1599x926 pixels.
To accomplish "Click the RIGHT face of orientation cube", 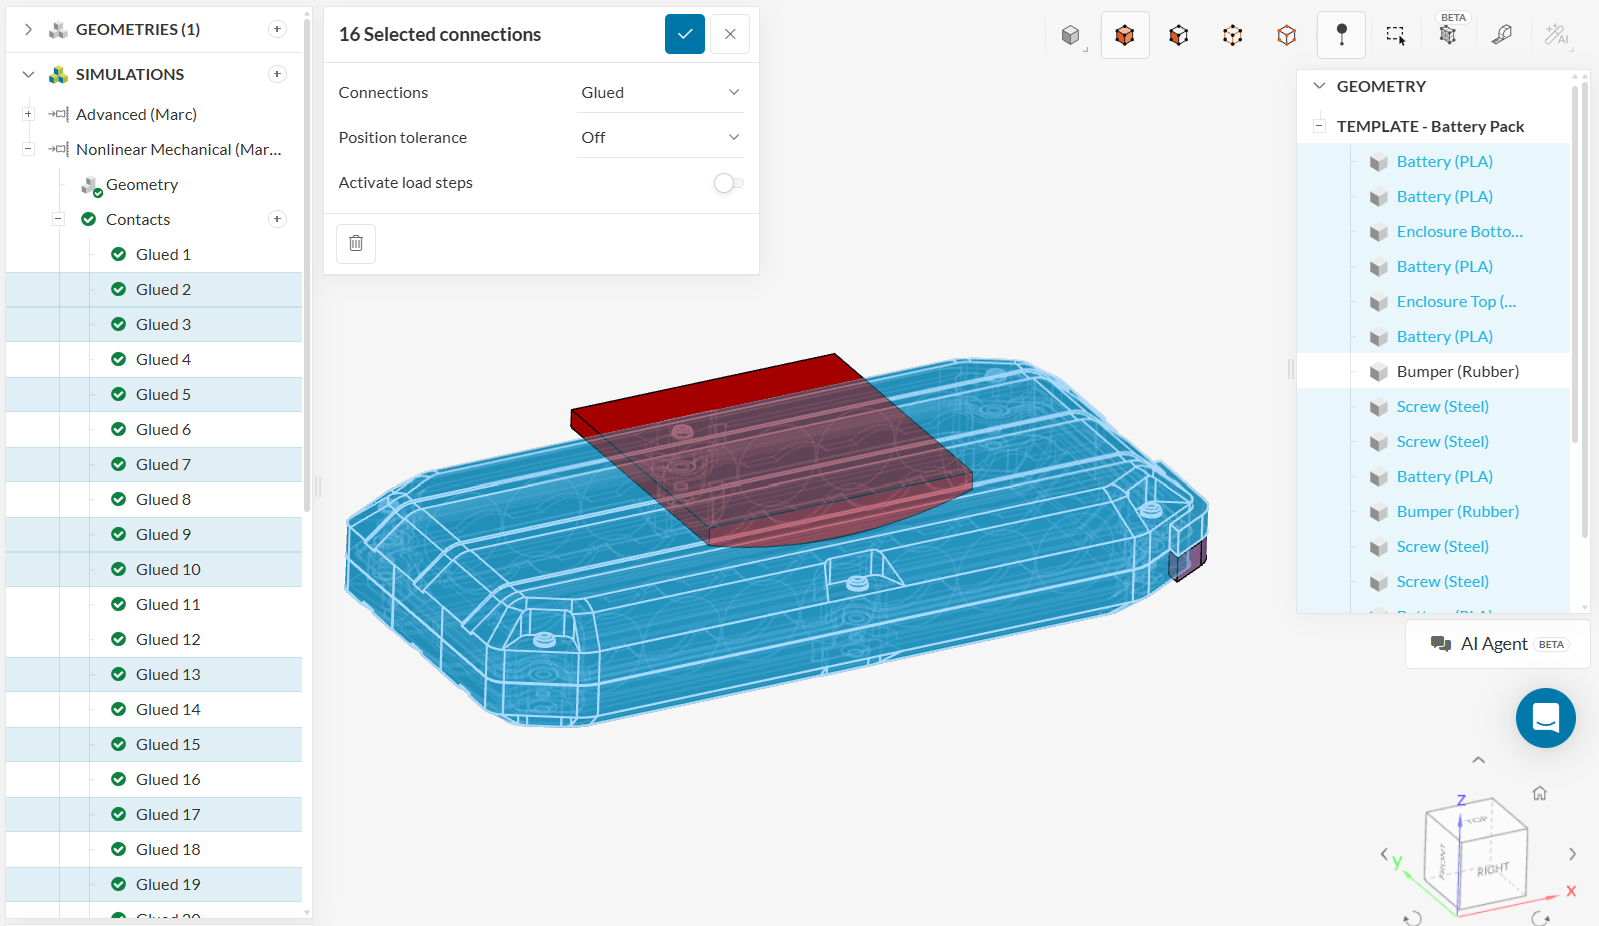I will coord(1493,868).
